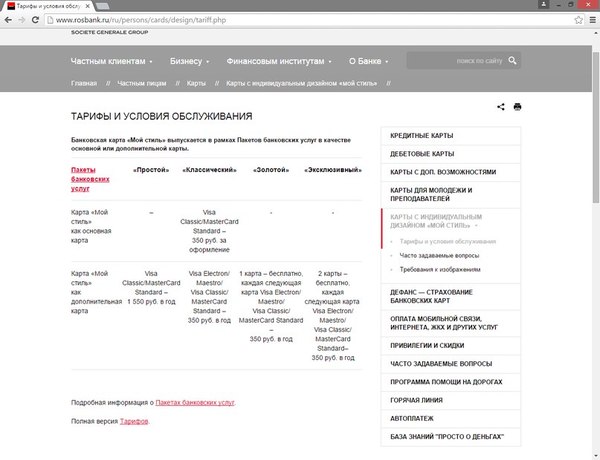
Task: Expand the О Банке menu
Action: 368,61
